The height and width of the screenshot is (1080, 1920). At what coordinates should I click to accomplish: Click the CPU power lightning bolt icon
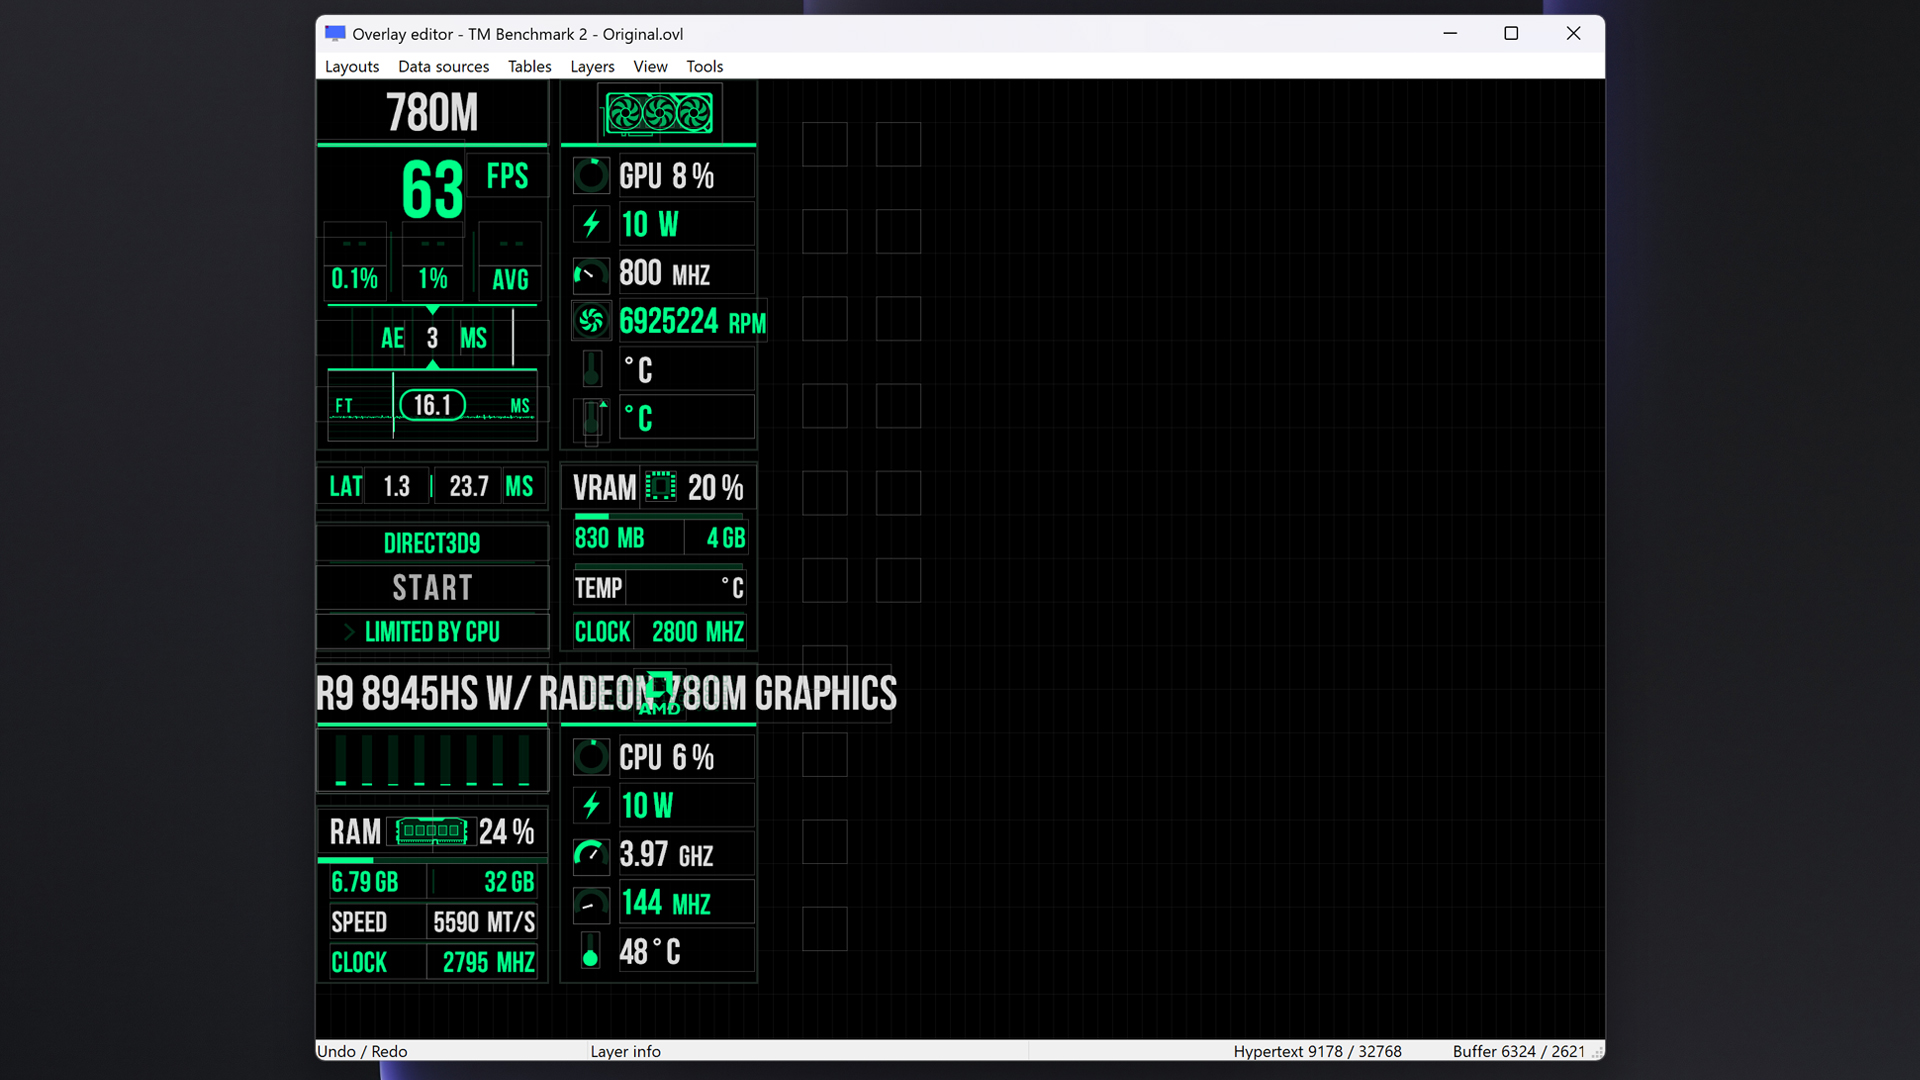pos(591,805)
